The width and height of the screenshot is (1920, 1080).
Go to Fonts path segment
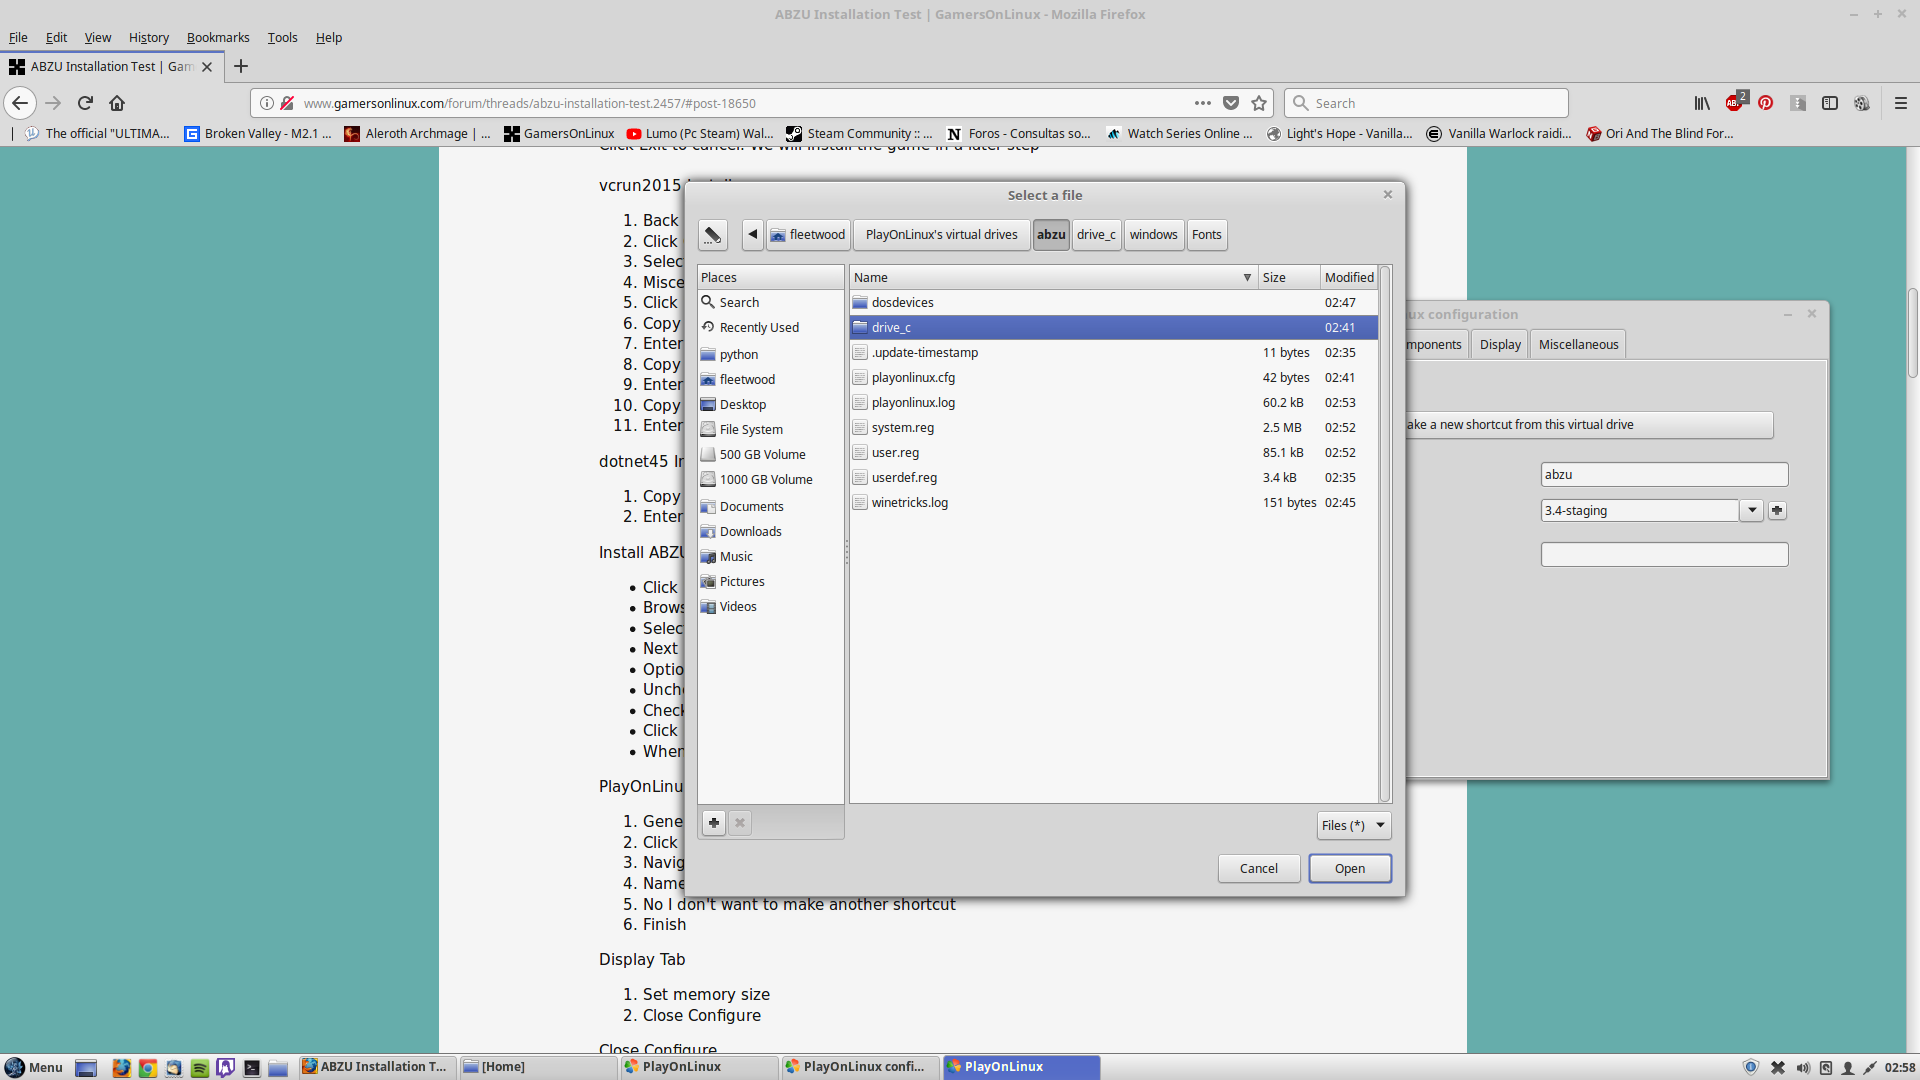pos(1207,235)
